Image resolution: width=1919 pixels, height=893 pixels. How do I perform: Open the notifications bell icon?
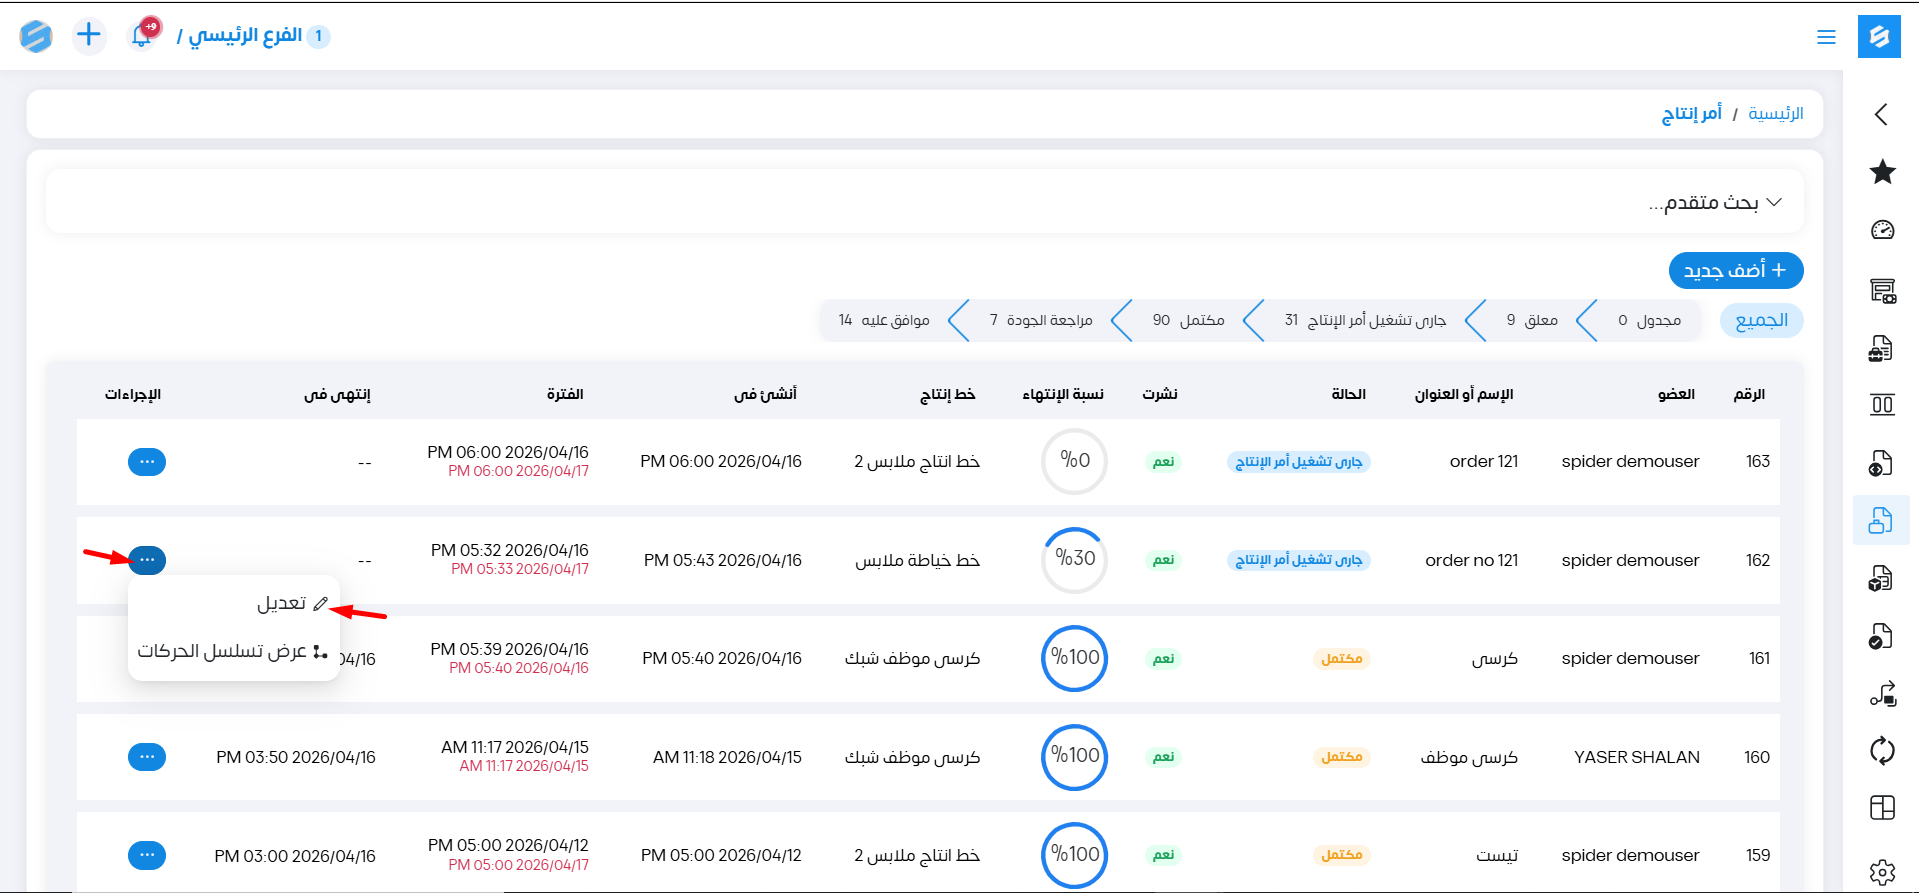142,35
